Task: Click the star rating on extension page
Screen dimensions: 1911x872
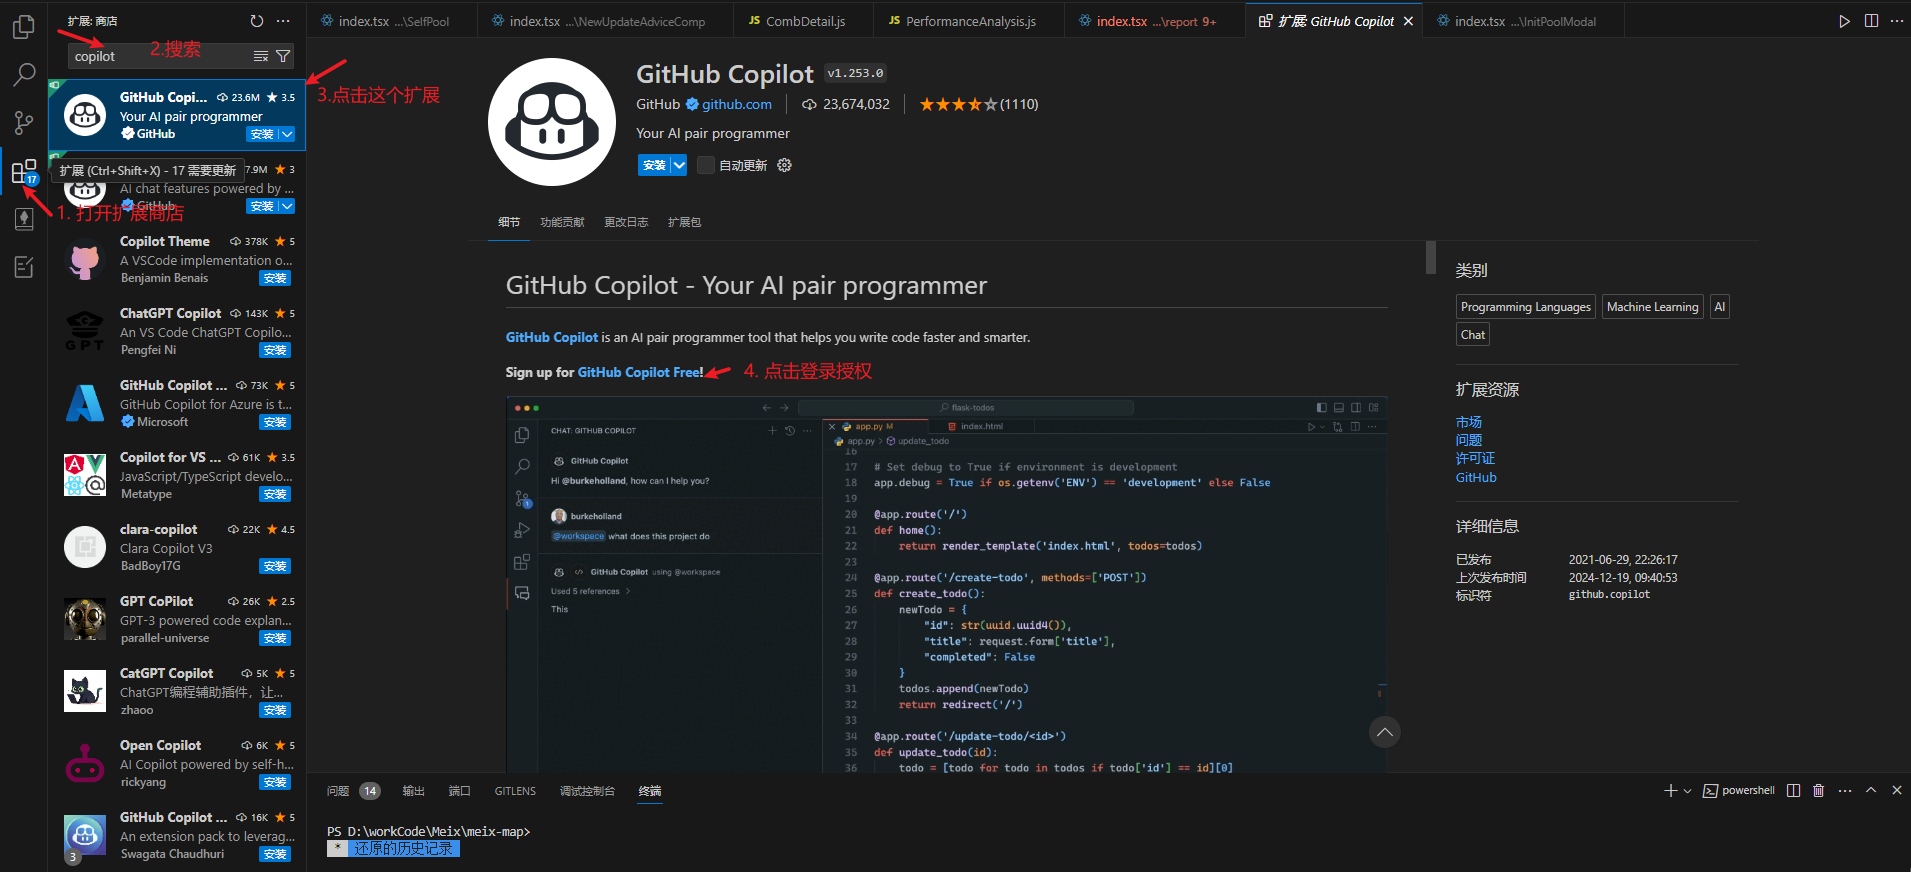Action: [x=958, y=104]
